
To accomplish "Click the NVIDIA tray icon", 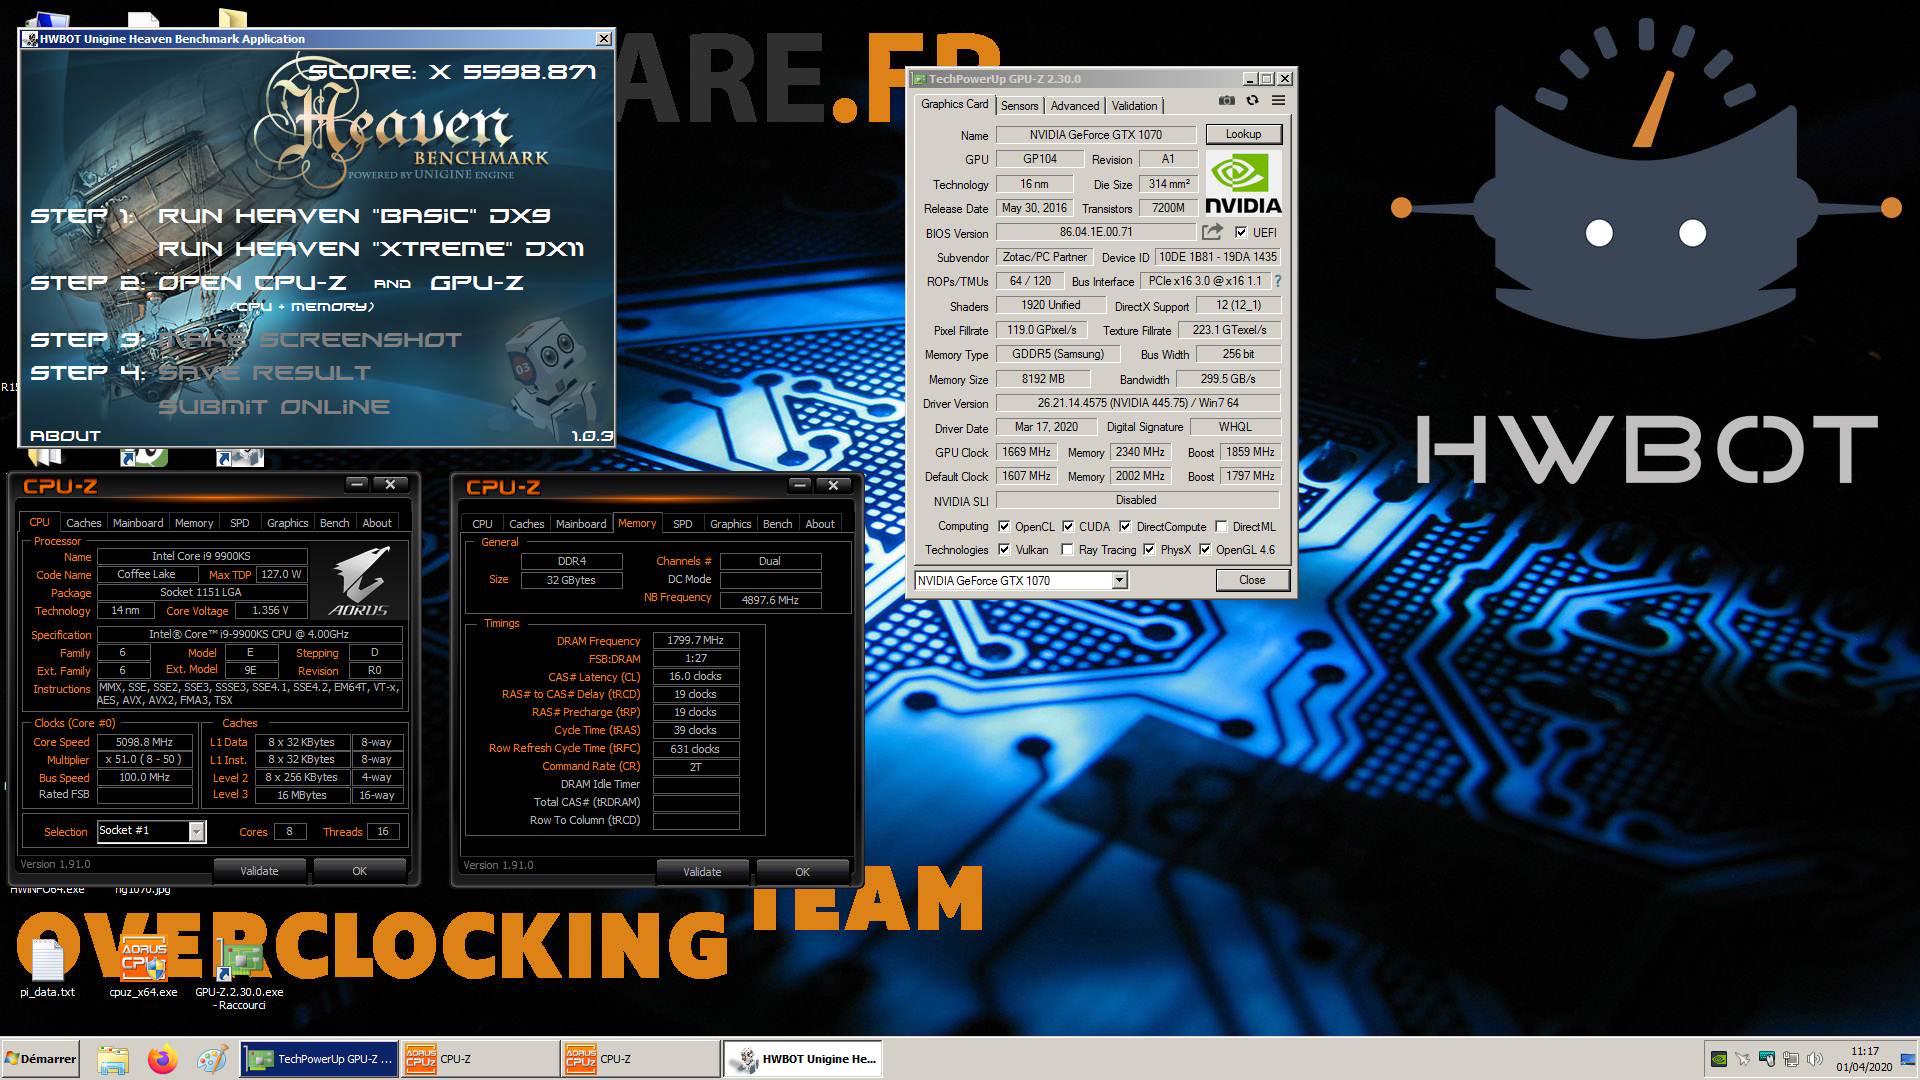I will [x=1718, y=1059].
